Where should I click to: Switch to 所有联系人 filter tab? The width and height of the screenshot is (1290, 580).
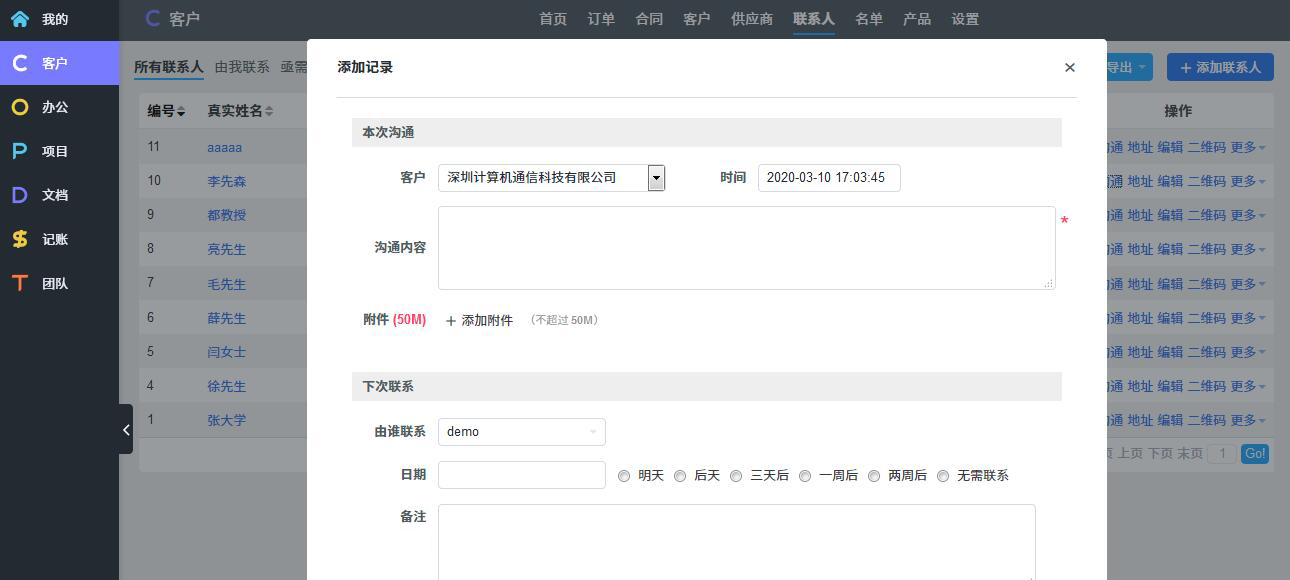(x=169, y=67)
